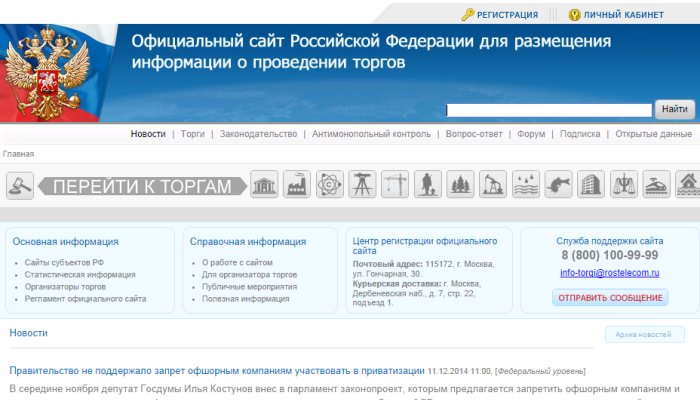Click the key icon beside Регистрация
This screenshot has width=700, height=400.
point(467,15)
